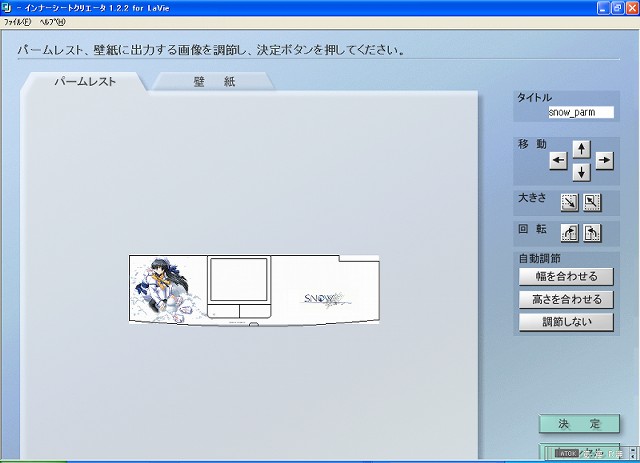Viewport: 640px width, 463px height.
Task: Click the ATOK input method toolbar
Action: tap(592, 453)
